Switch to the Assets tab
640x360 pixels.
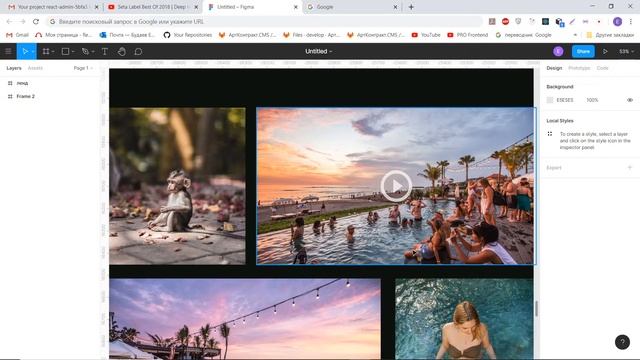click(x=35, y=68)
